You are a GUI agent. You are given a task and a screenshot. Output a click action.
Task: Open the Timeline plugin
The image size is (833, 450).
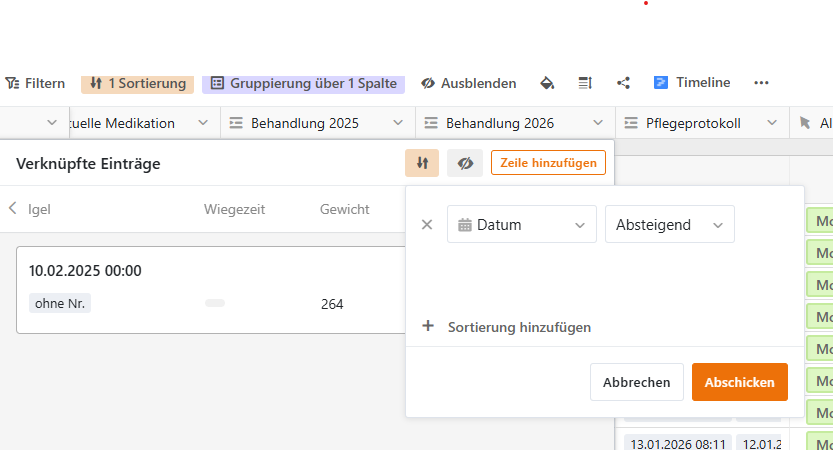(x=692, y=83)
